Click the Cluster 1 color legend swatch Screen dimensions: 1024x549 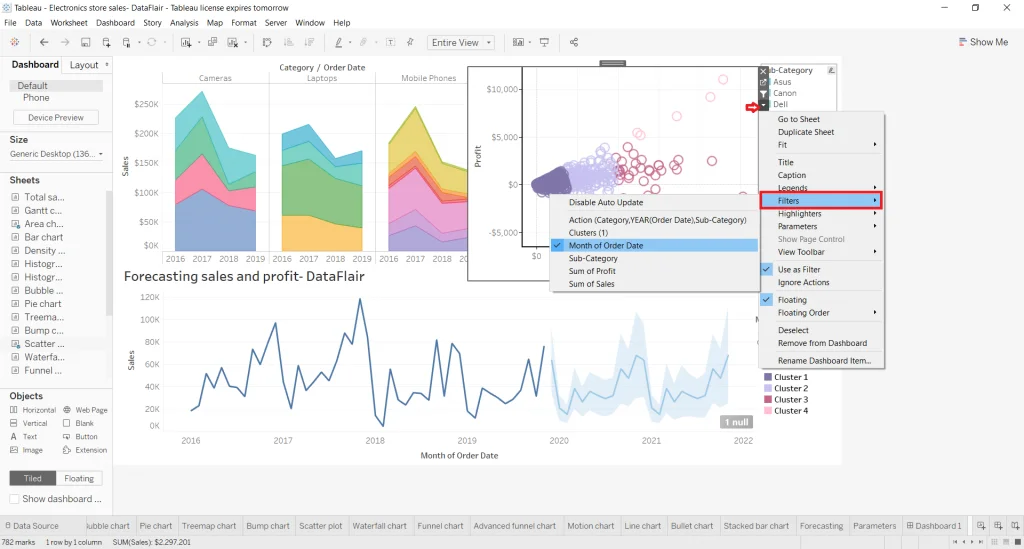pos(768,377)
